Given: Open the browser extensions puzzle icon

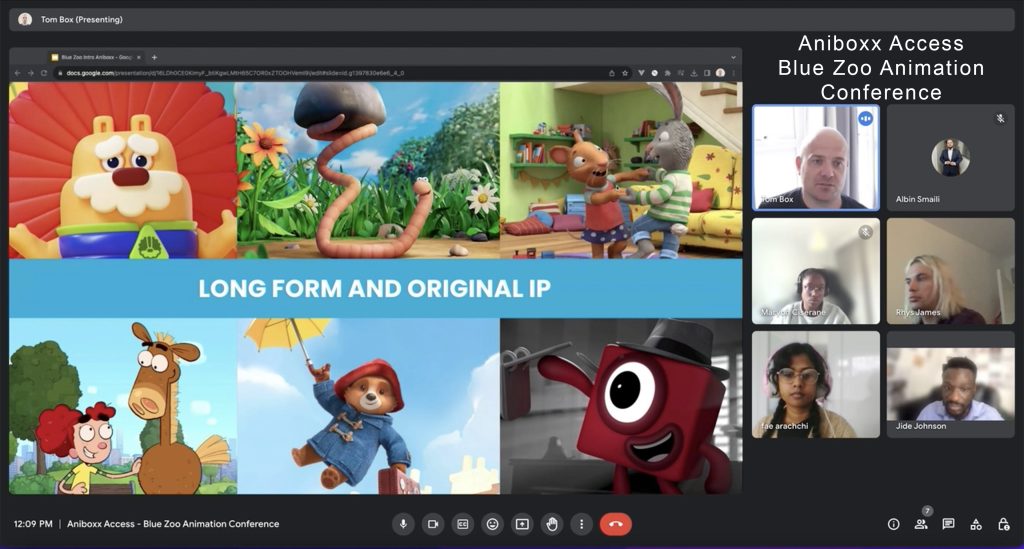Looking at the screenshot, I should click(667, 73).
